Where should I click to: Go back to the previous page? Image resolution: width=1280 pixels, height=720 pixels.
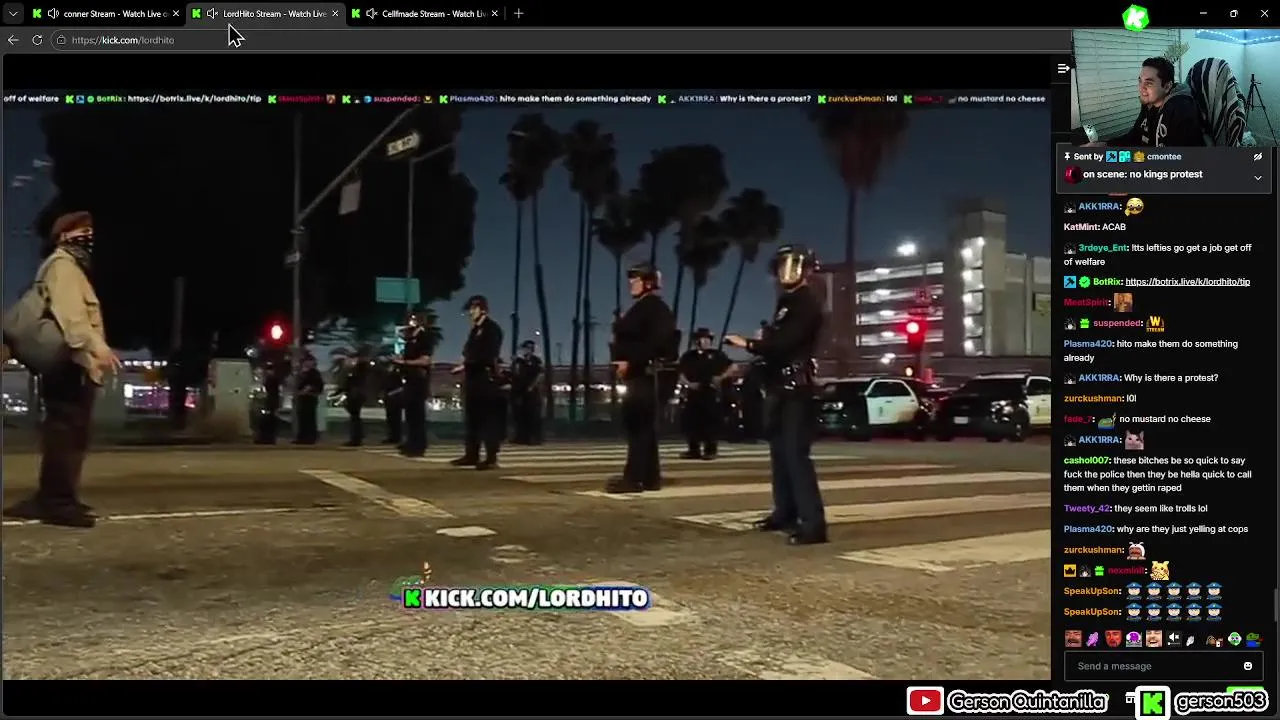[13, 40]
